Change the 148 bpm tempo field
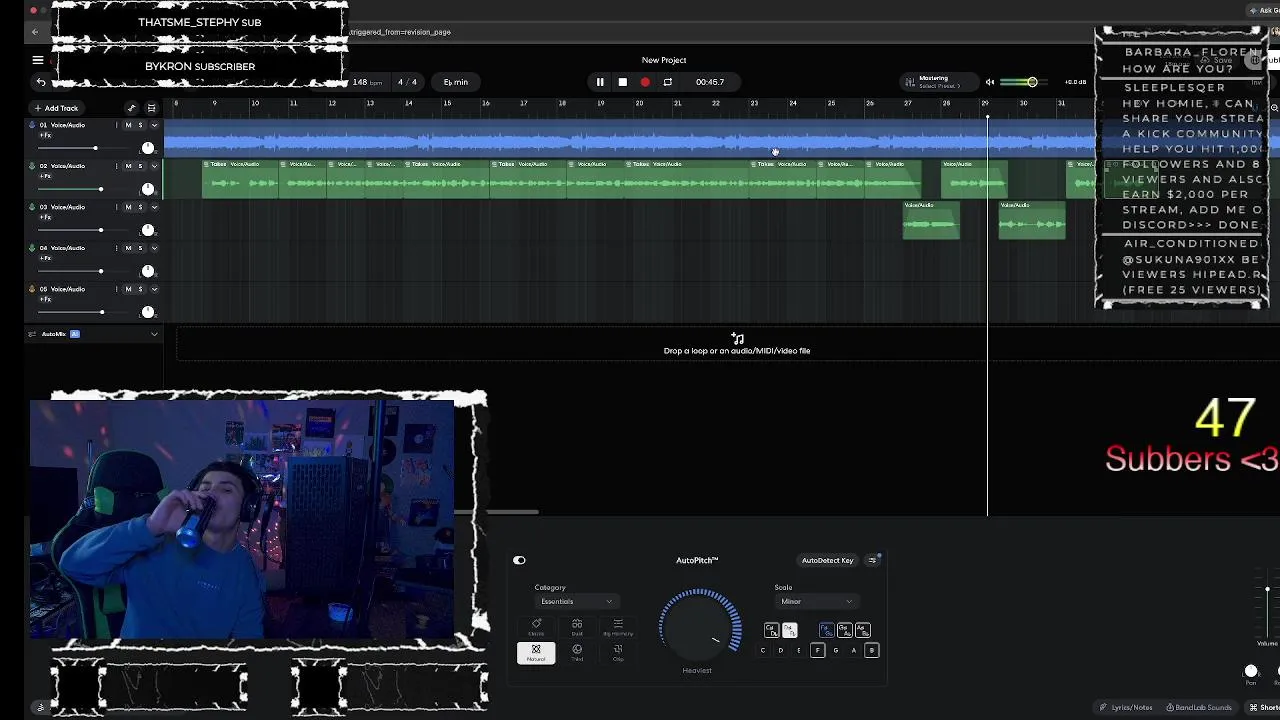 (x=368, y=82)
